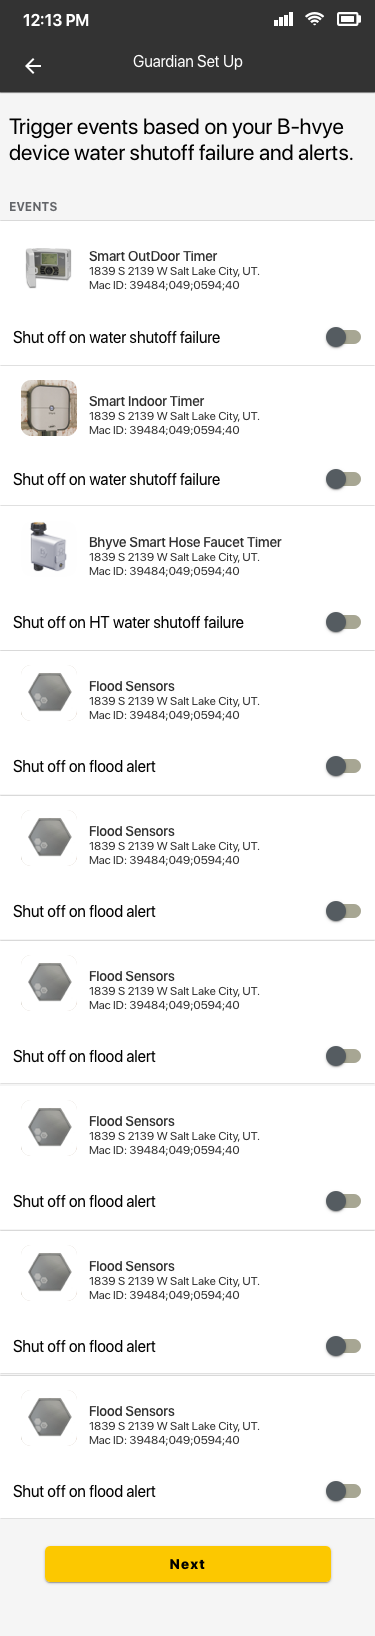The width and height of the screenshot is (375, 1636).
Task: Enable shutoff toggle for Smart Indoor Timer
Action: (x=343, y=479)
